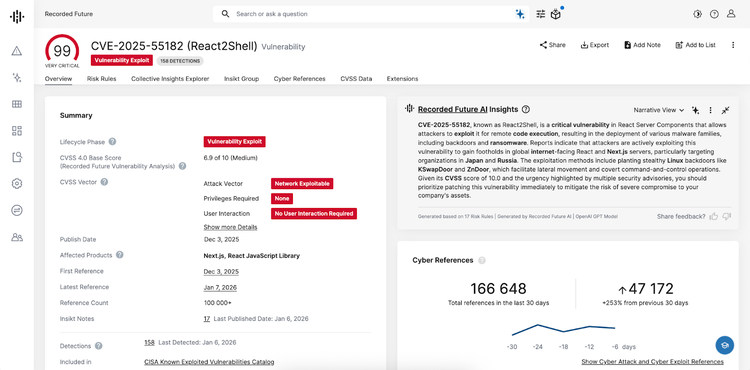The height and width of the screenshot is (370, 750).
Task: Switch to the Risk Rules tab
Action: click(101, 79)
